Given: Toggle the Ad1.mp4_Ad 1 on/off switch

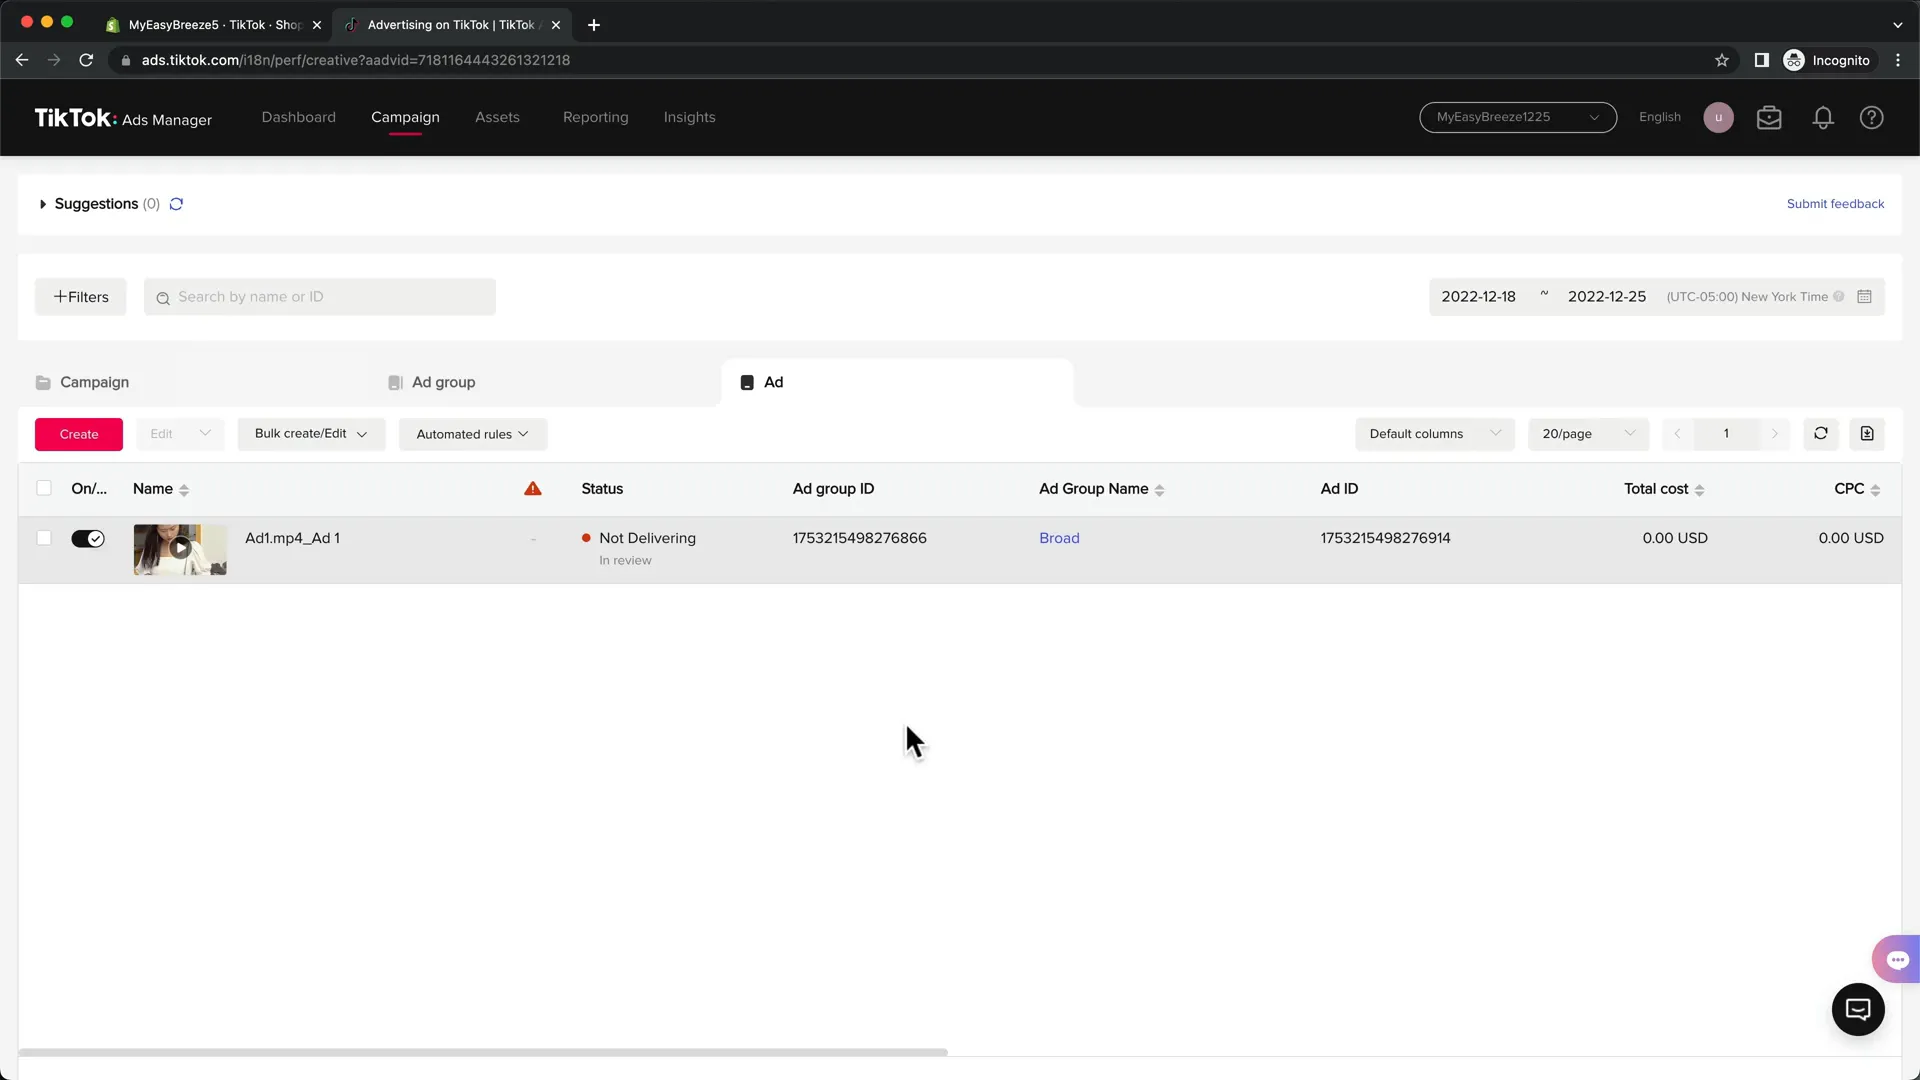Looking at the screenshot, I should 88,539.
